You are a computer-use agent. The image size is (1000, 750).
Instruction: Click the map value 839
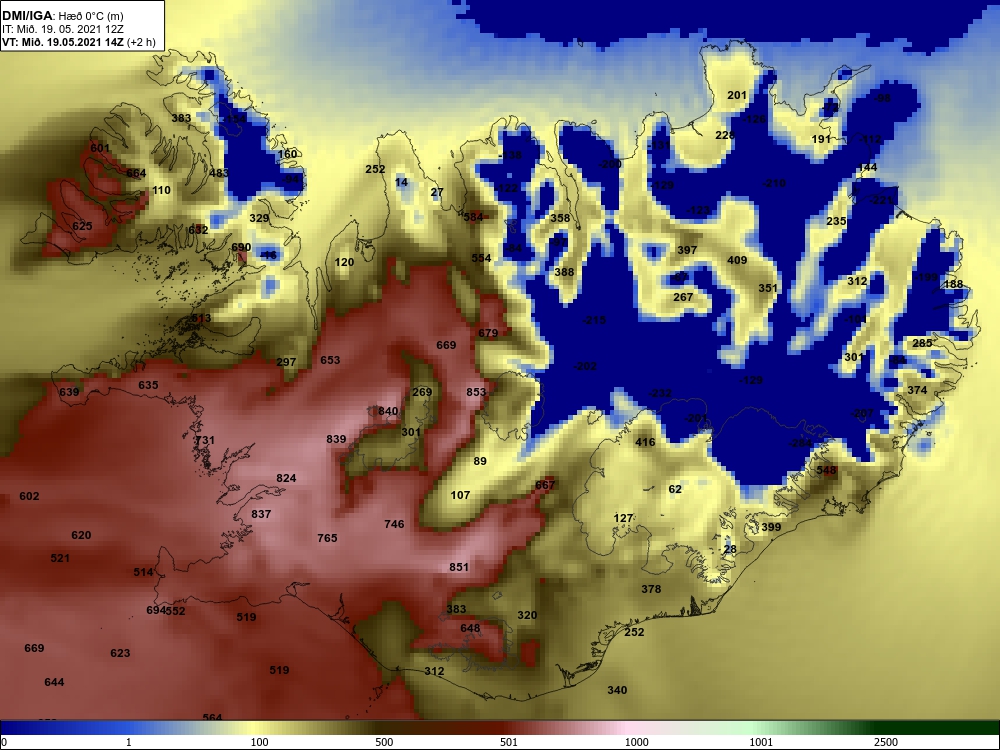point(336,439)
